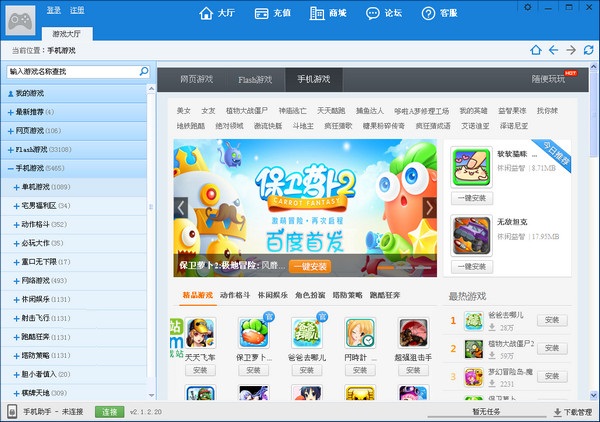
Task: Click the phone assistant icon
Action: [12, 412]
